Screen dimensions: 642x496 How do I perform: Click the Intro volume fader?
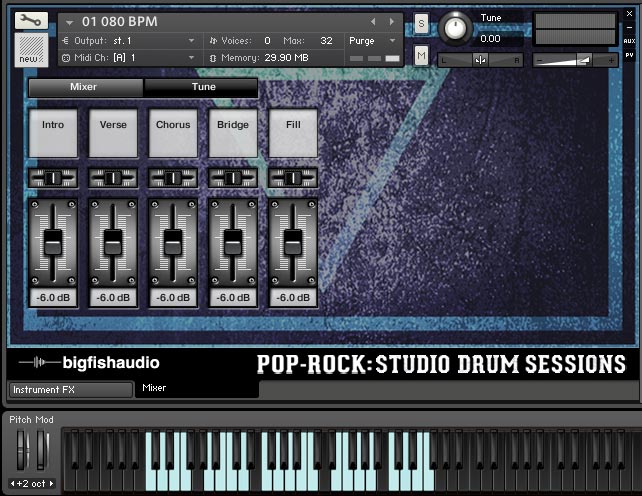[x=53, y=242]
